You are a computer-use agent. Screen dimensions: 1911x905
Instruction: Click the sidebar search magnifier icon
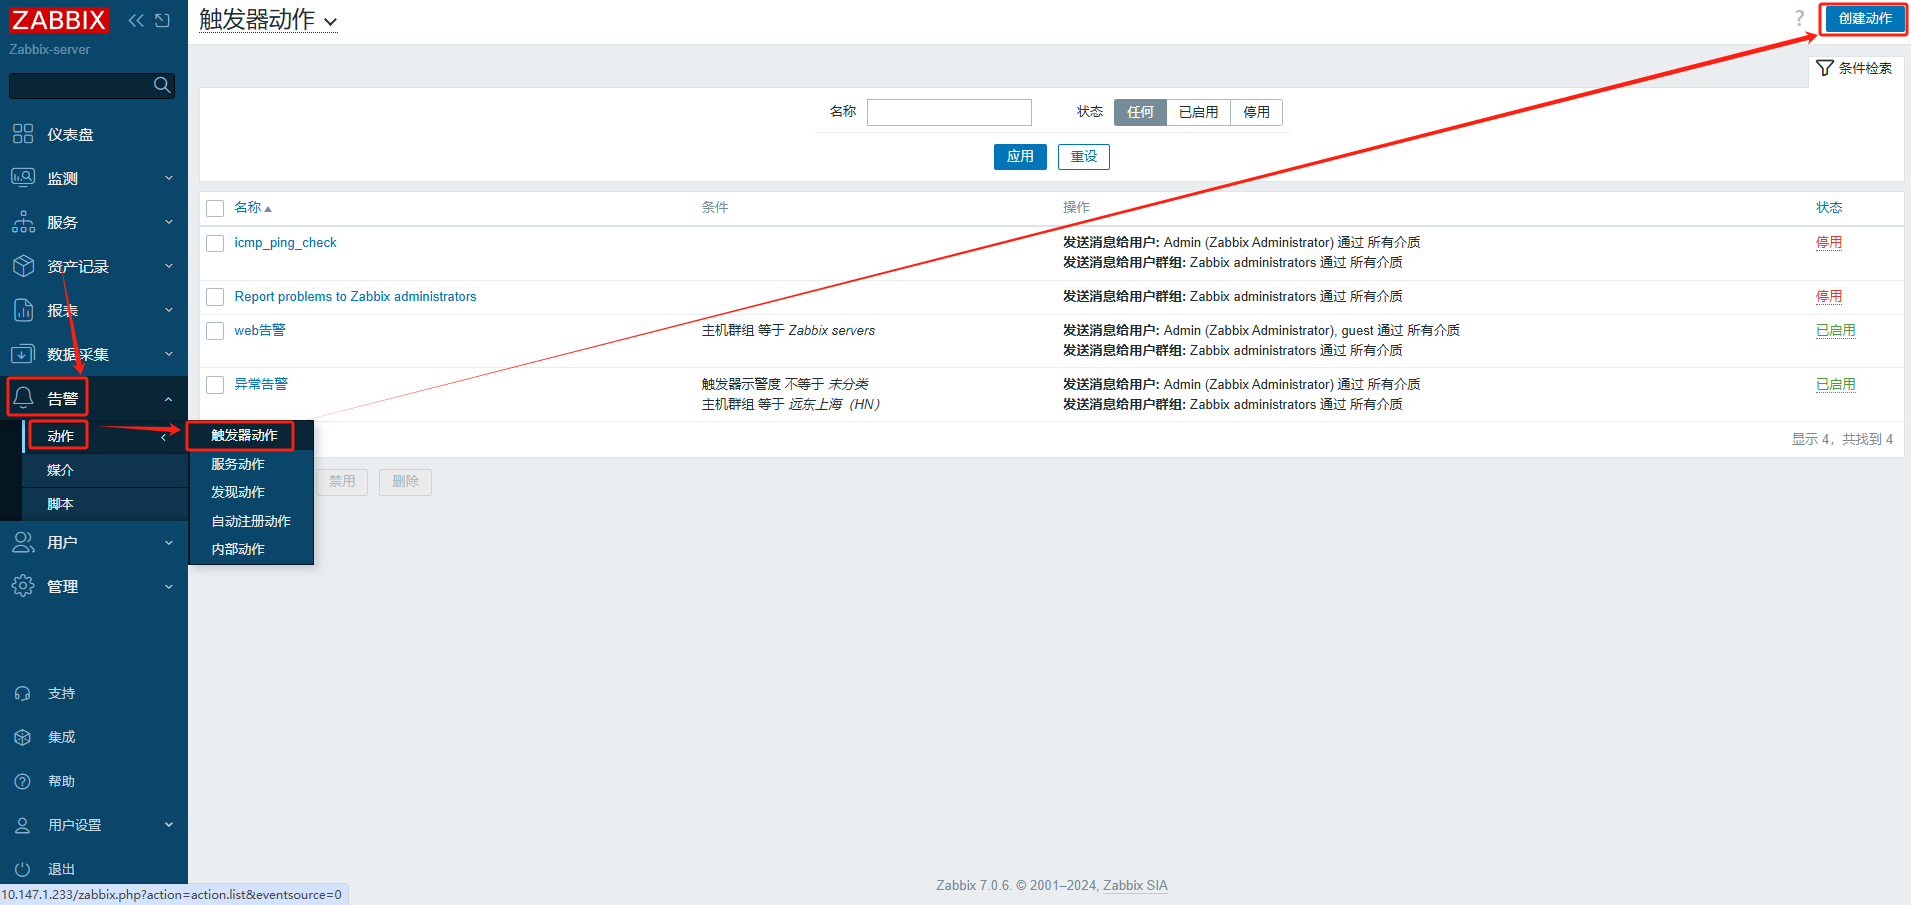162,86
